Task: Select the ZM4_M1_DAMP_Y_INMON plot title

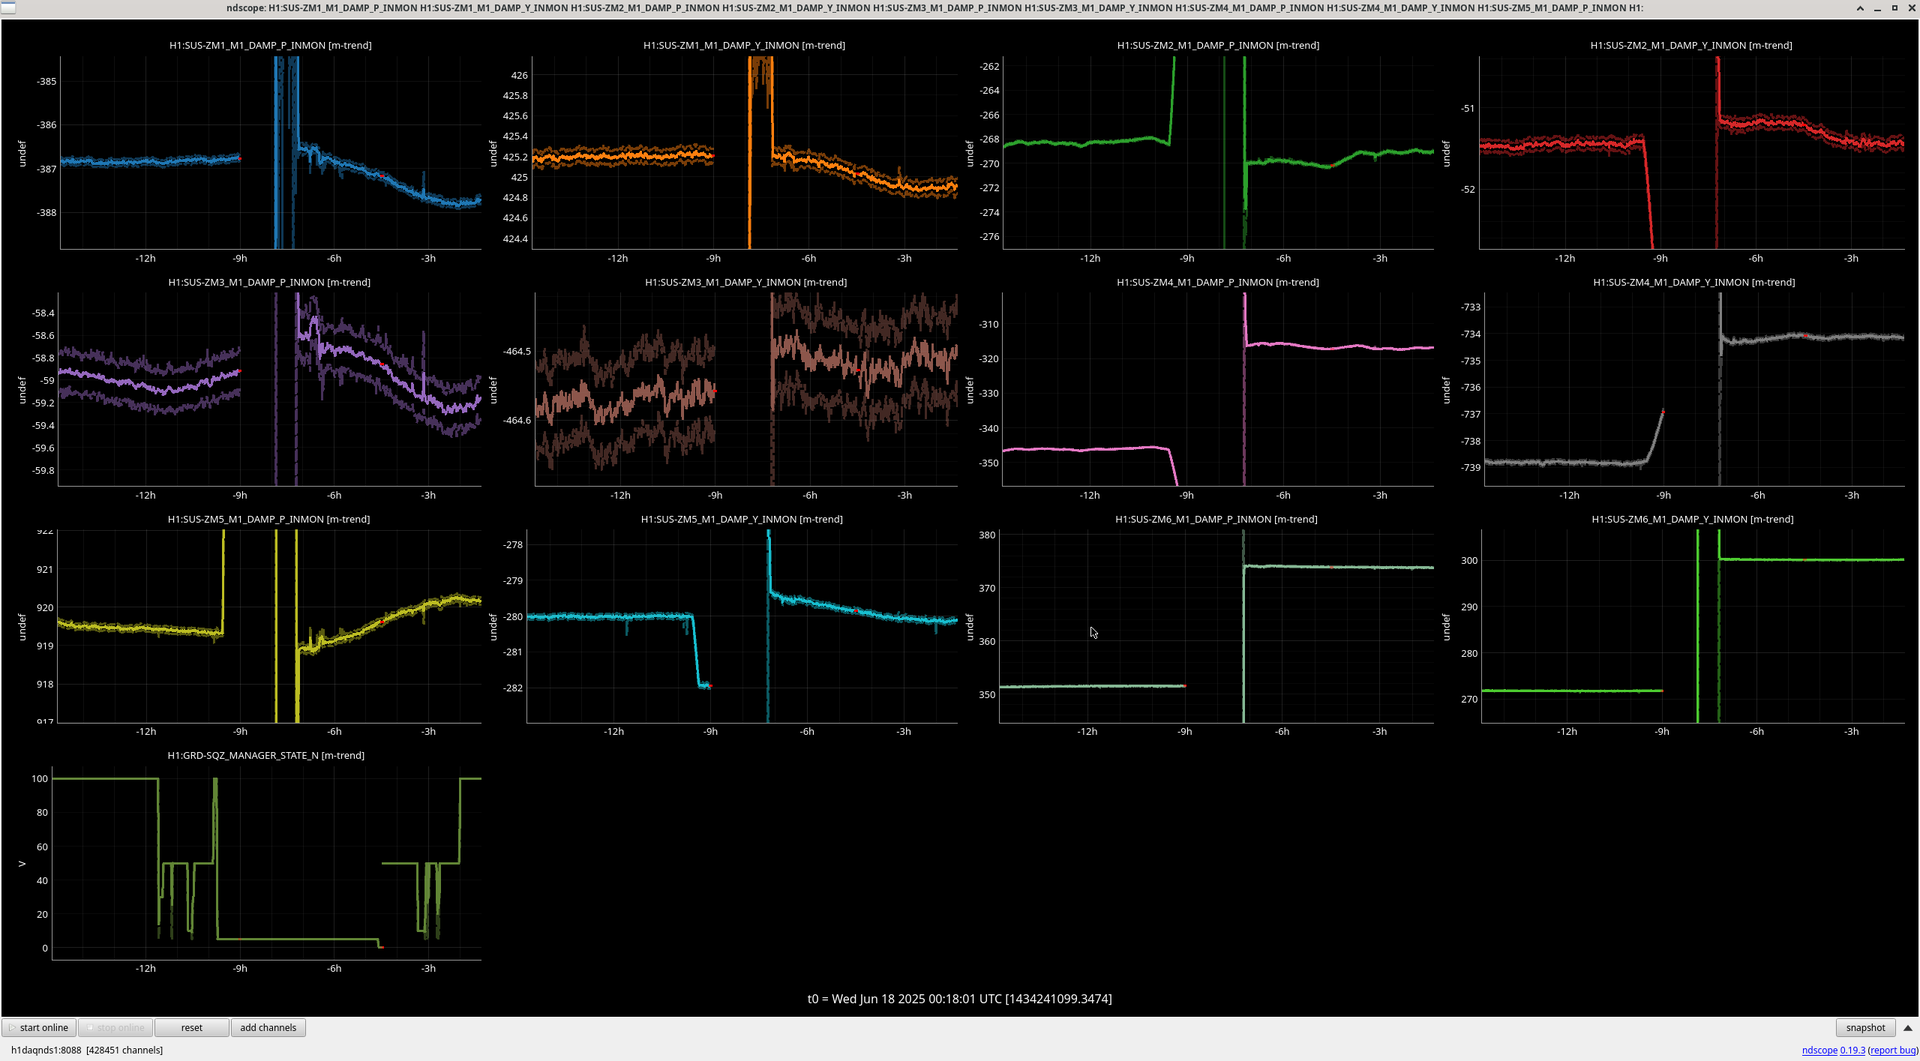Action: 1694,282
